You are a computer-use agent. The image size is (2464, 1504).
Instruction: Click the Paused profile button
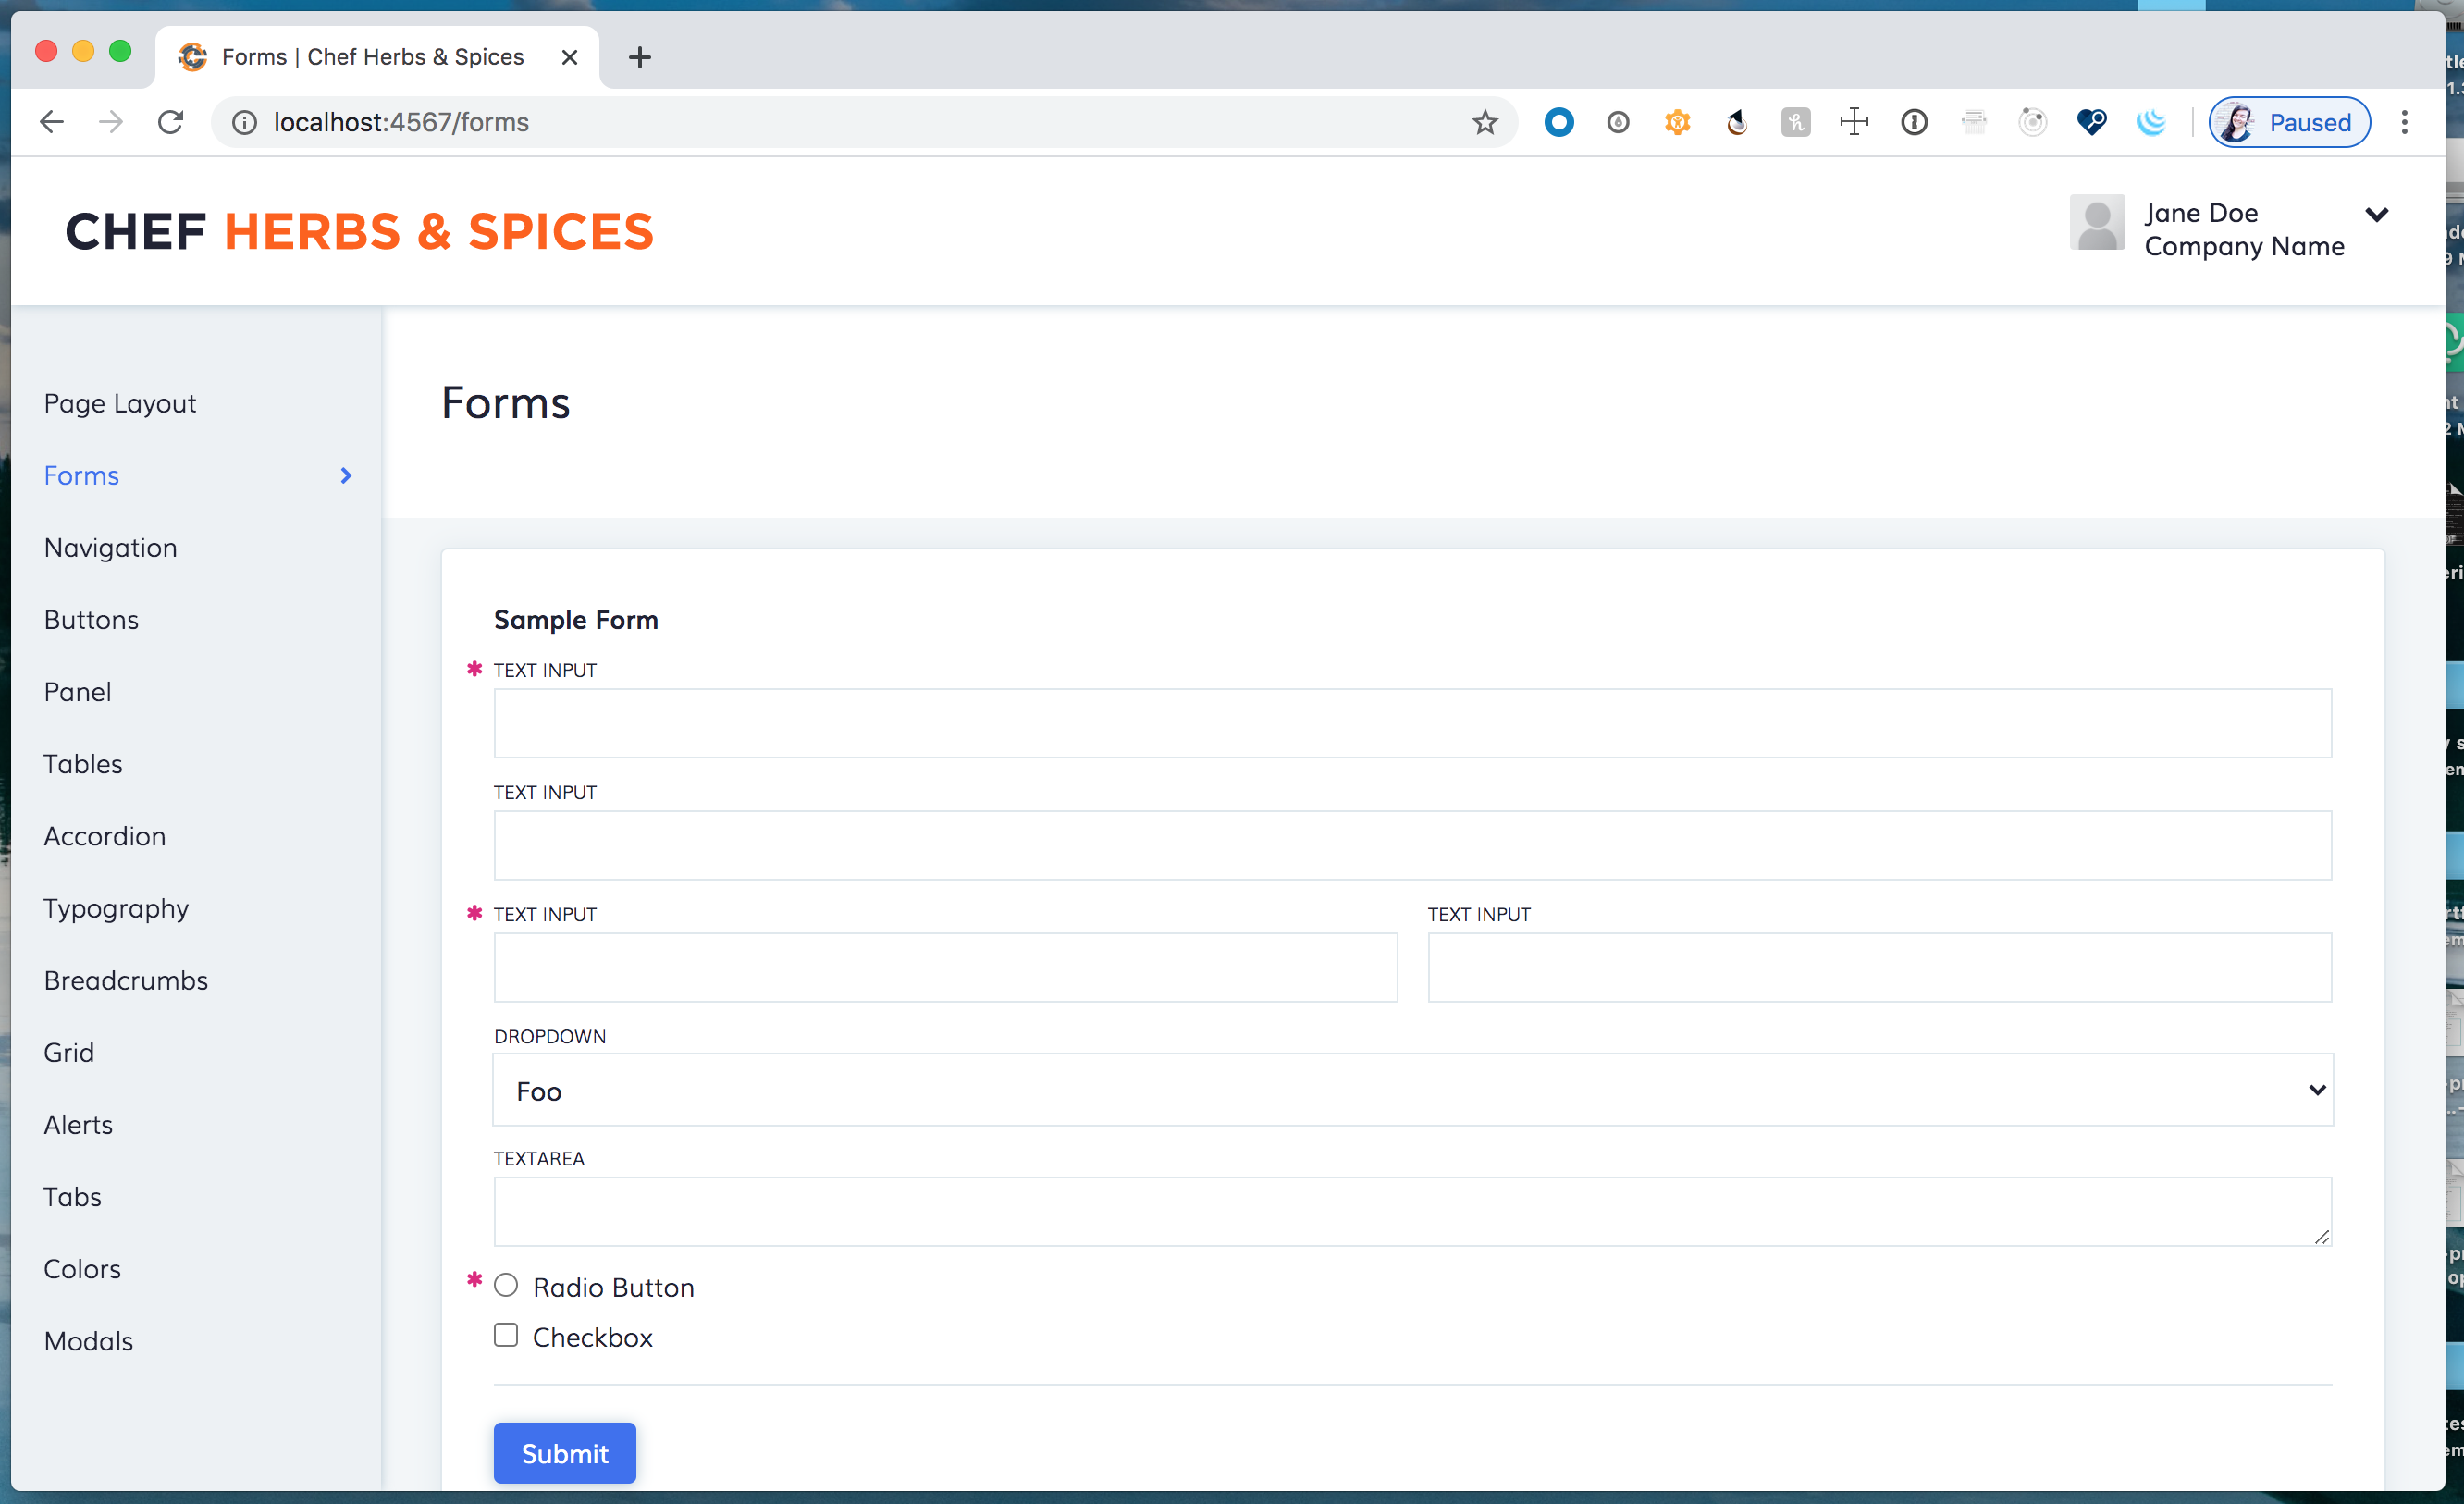pos(2289,122)
